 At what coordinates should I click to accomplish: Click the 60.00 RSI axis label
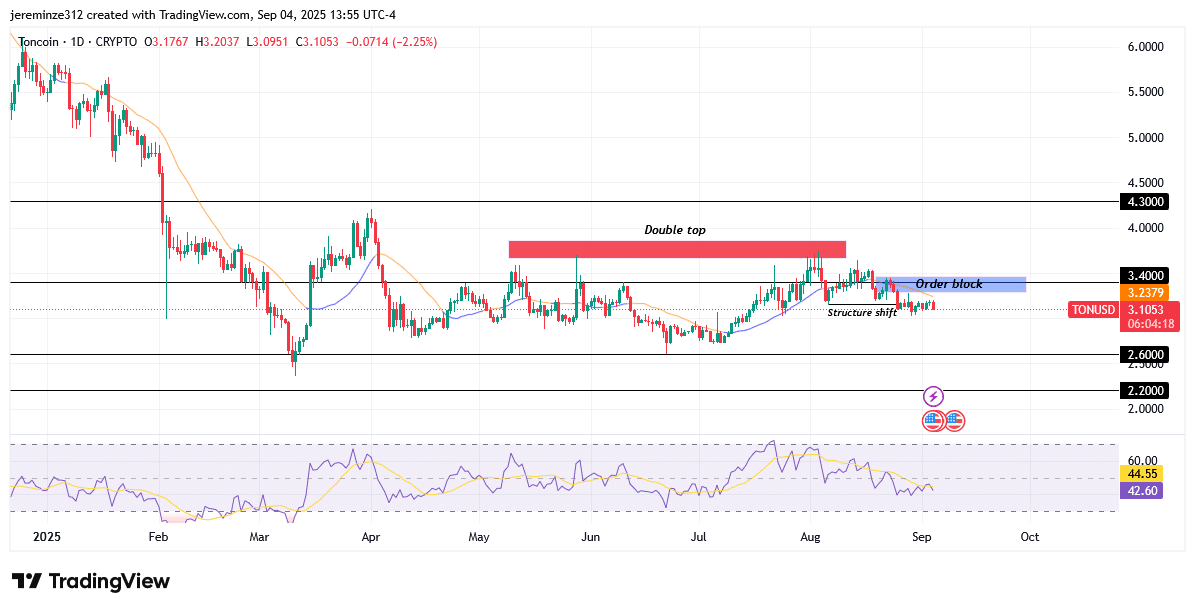tap(1142, 460)
